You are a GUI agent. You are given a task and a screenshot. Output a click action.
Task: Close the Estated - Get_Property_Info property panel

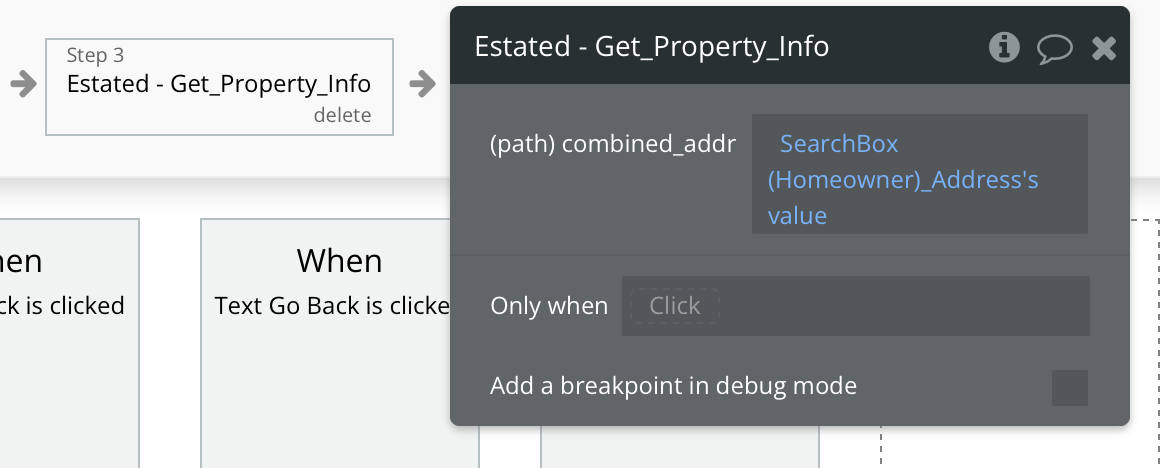(x=1104, y=49)
